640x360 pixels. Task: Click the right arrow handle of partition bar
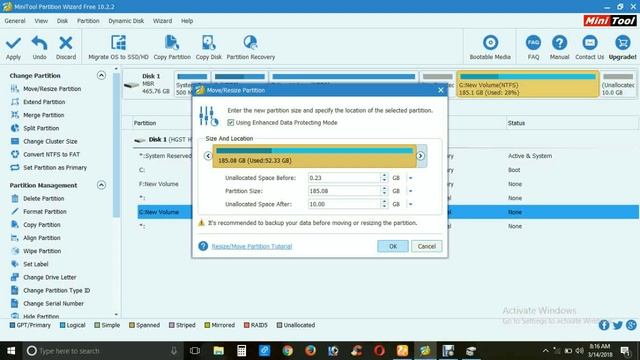point(420,156)
